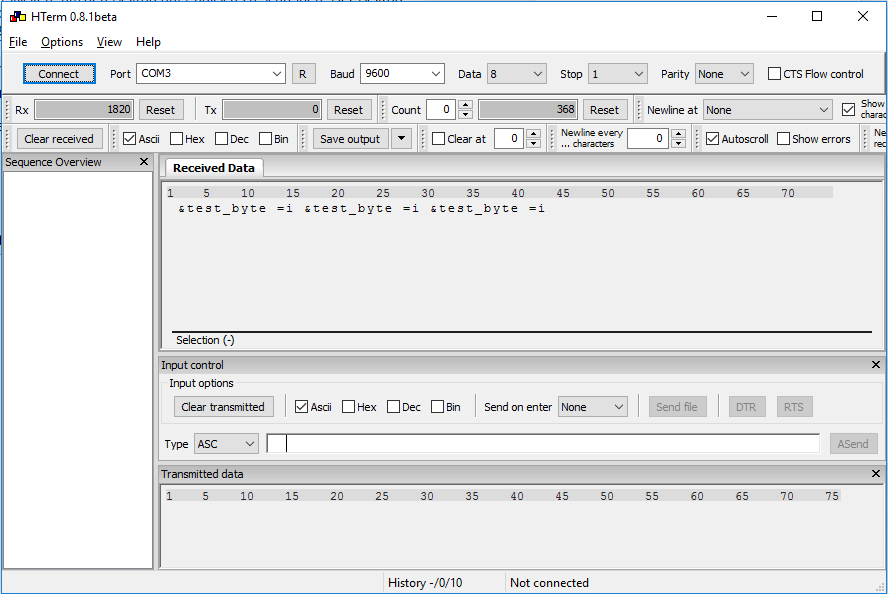
Task: Open the File menu
Action: coord(18,42)
